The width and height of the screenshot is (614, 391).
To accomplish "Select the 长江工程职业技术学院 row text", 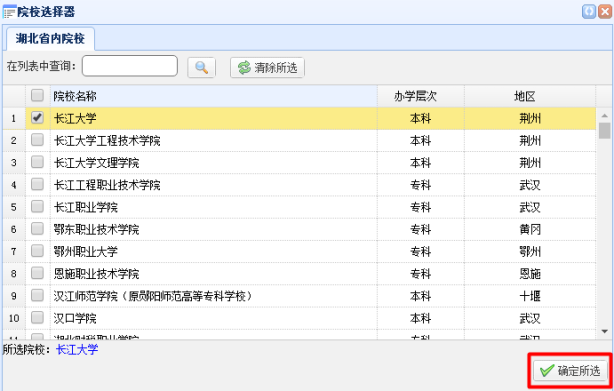I will (x=107, y=185).
